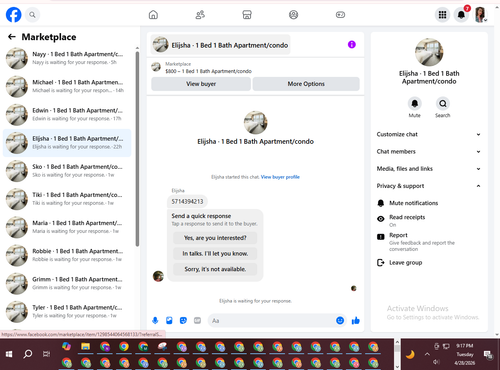Open Grimm conversation in chat list
Viewport: 500px width, 370px height.
pos(67,283)
